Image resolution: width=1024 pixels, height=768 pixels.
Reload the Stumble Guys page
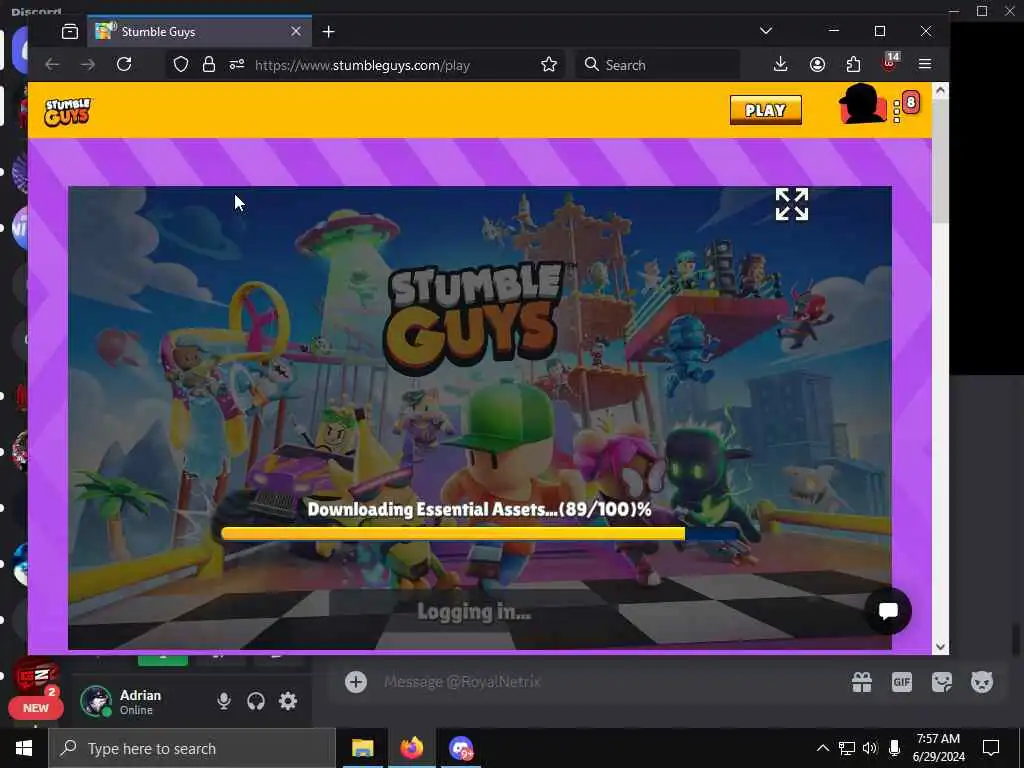pos(124,64)
